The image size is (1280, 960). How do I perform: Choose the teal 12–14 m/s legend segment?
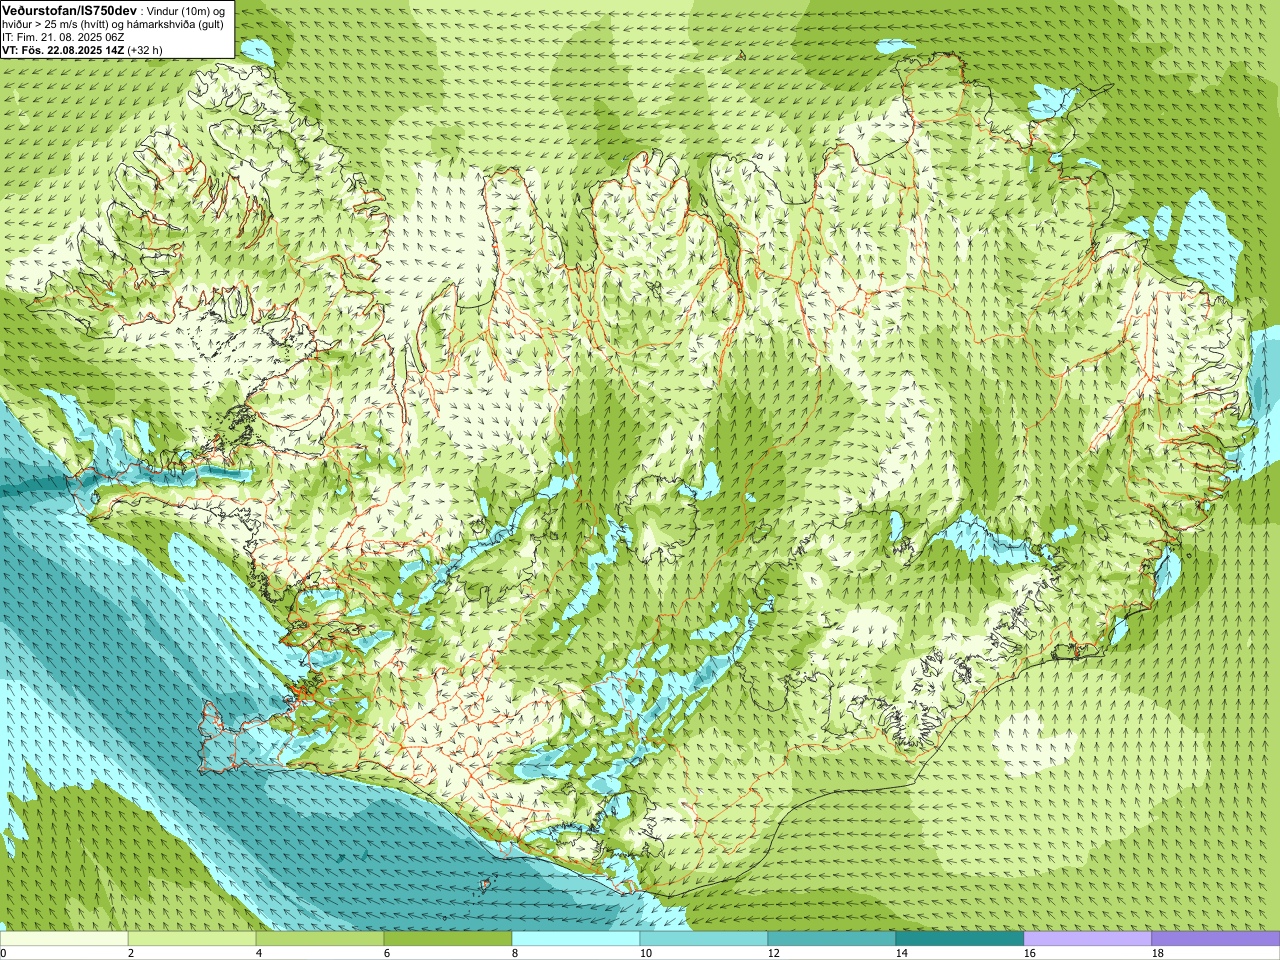tap(832, 939)
